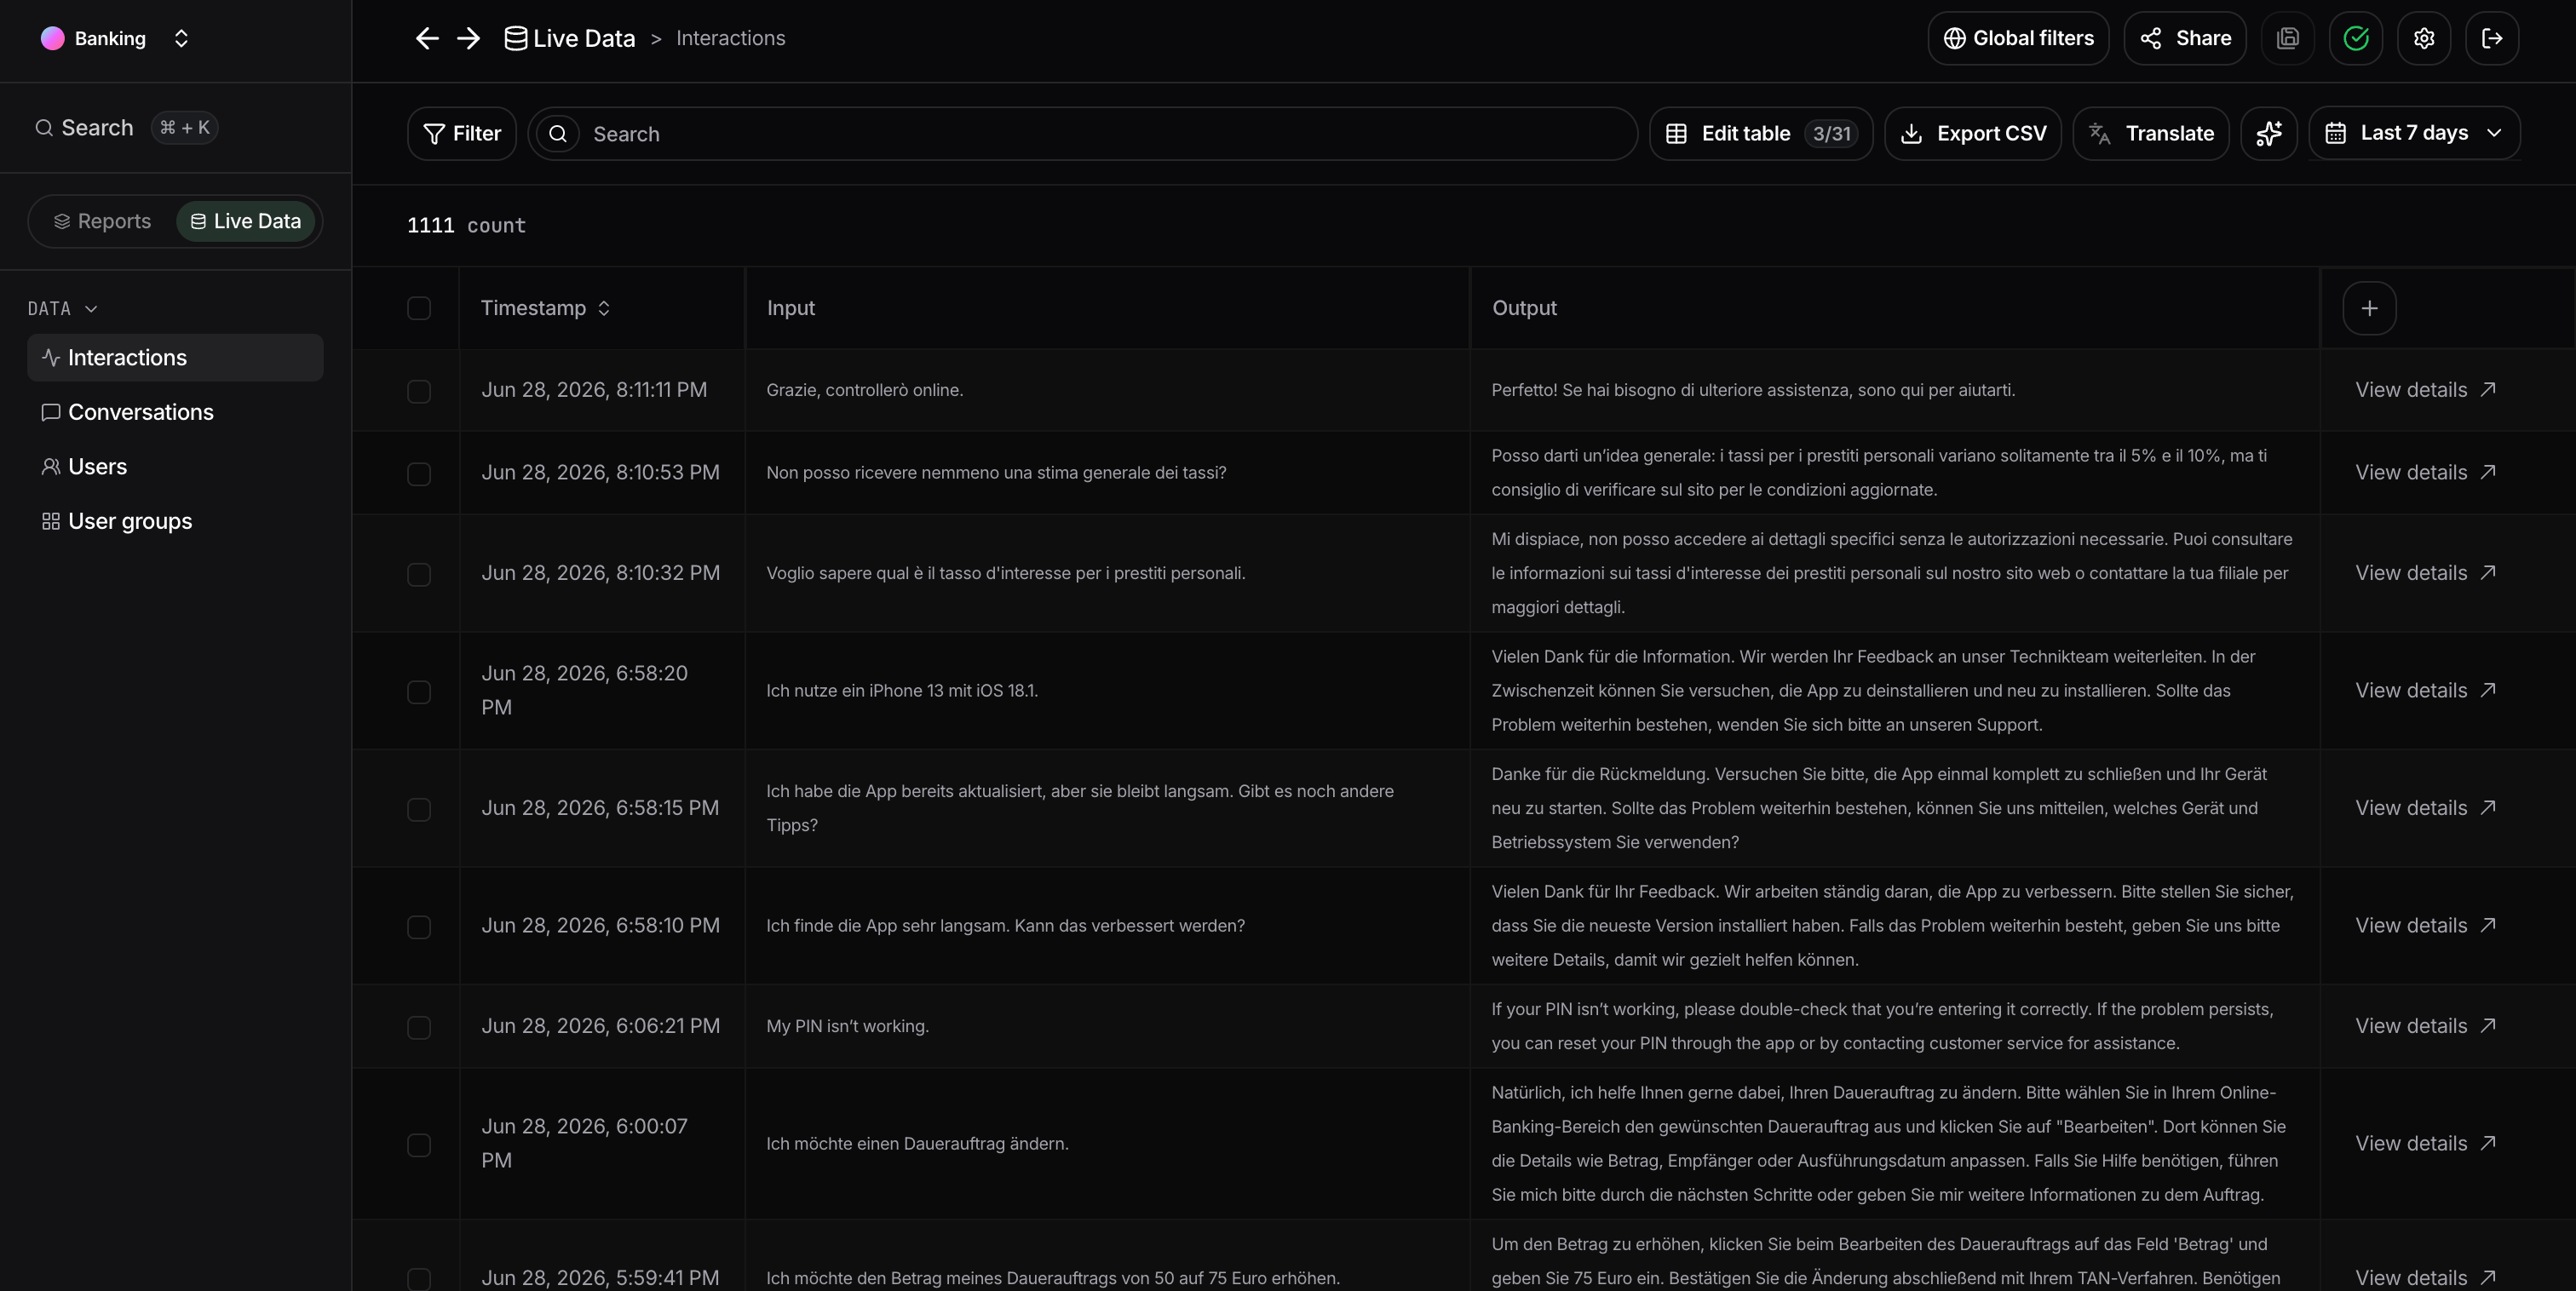Click 'Jun 28, 2026, 6:06:21 PM' timestamp
Viewport: 2576px width, 1291px height.
coord(600,1026)
